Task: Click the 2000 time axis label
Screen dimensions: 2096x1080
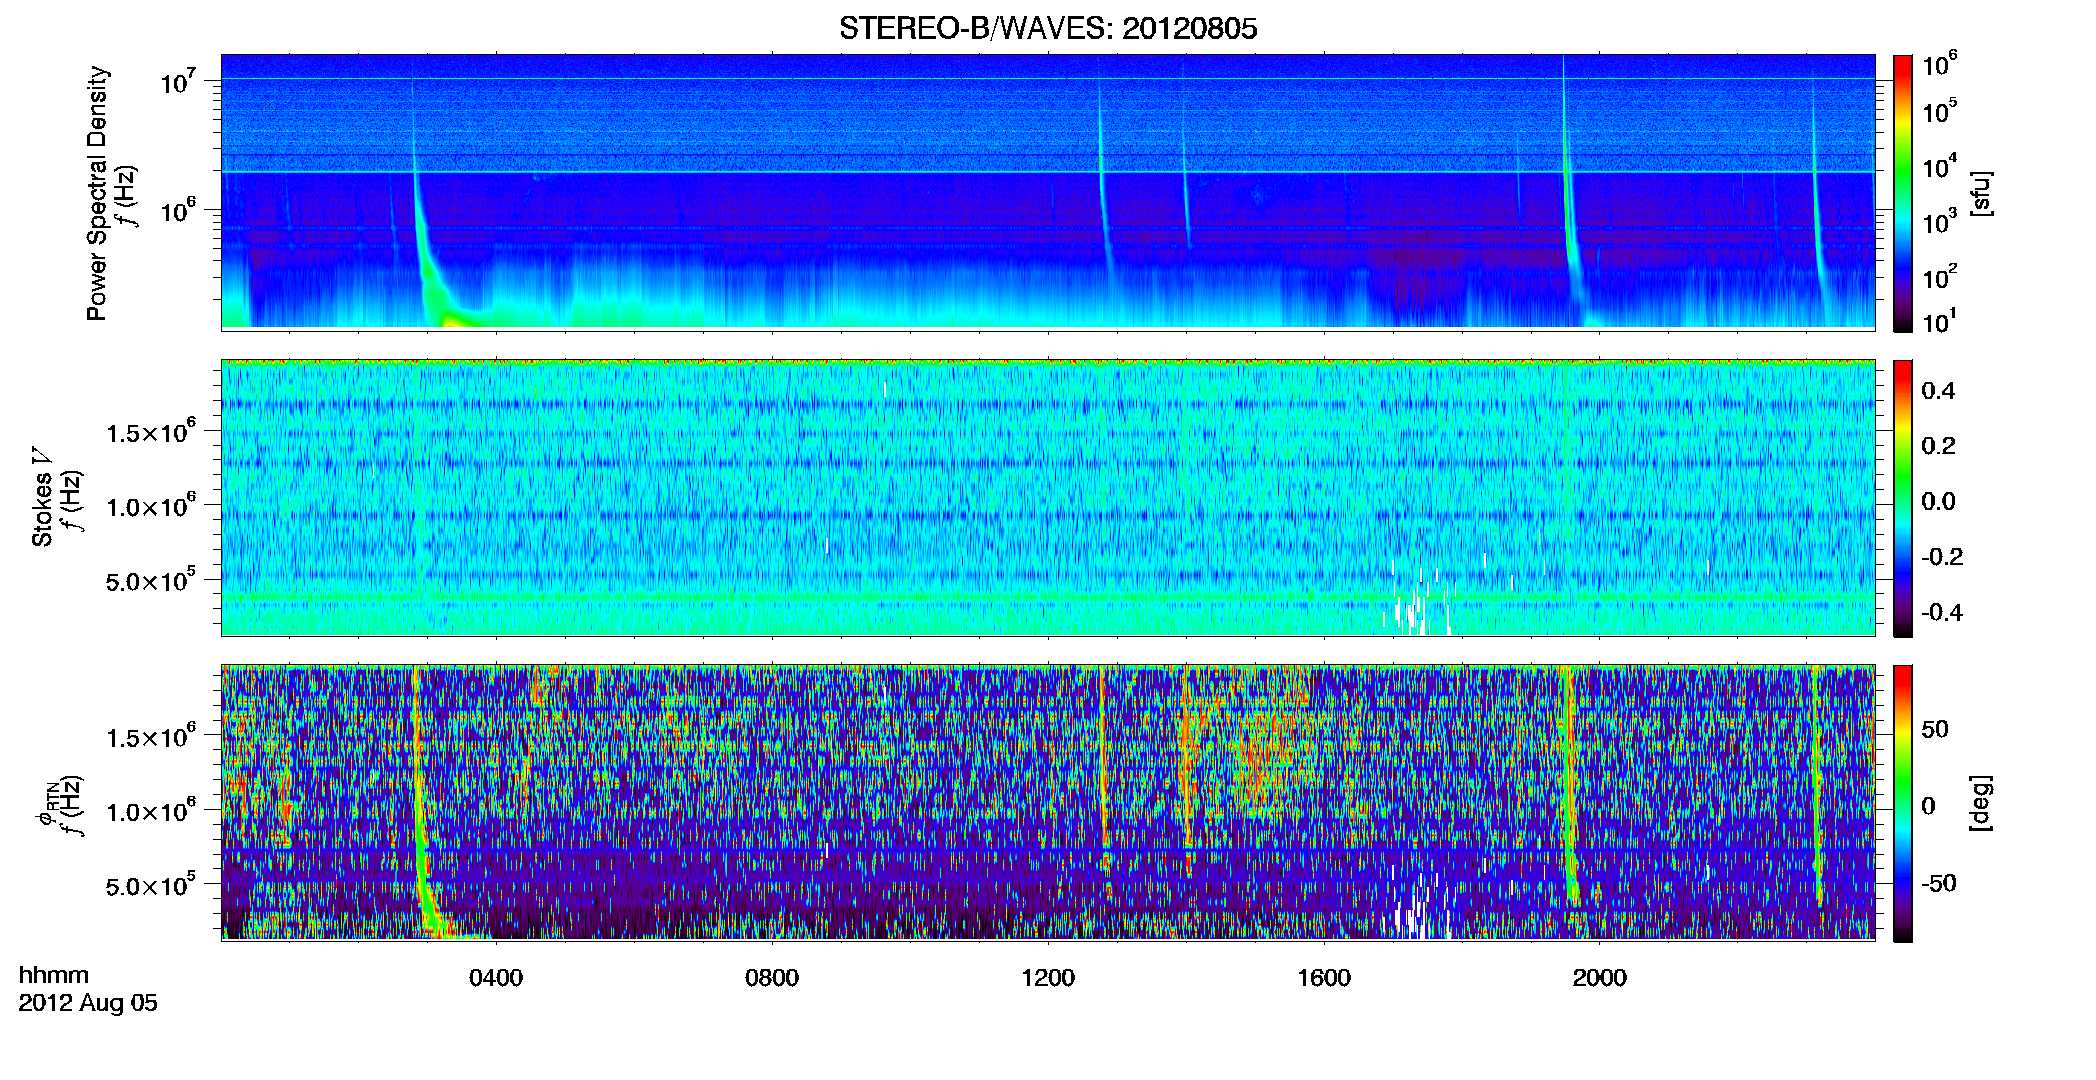Action: click(x=1600, y=978)
